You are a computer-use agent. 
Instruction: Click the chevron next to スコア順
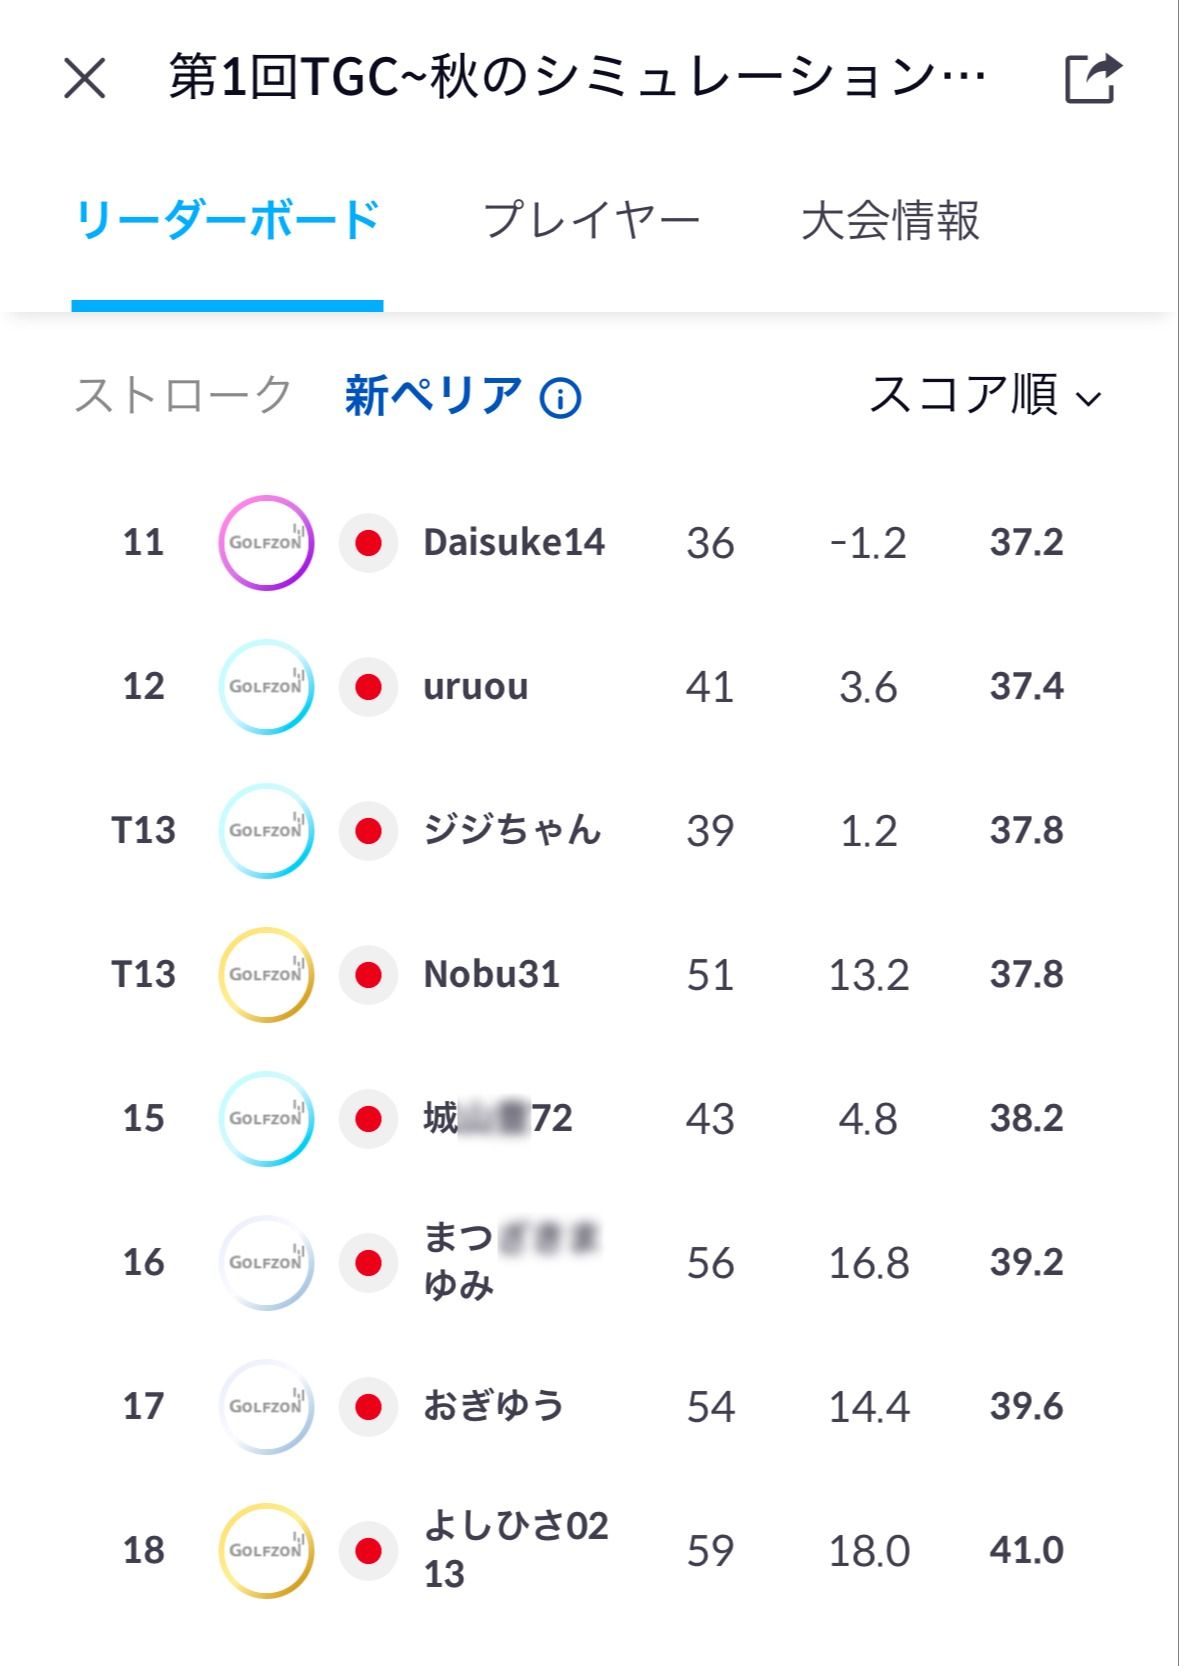pos(1089,399)
